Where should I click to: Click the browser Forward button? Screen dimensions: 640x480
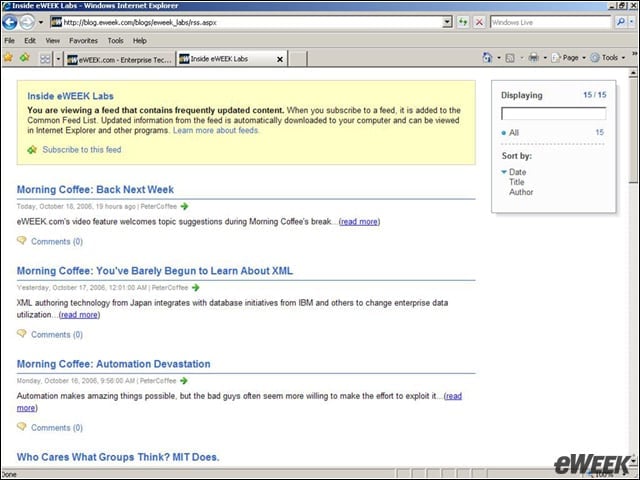click(x=27, y=22)
